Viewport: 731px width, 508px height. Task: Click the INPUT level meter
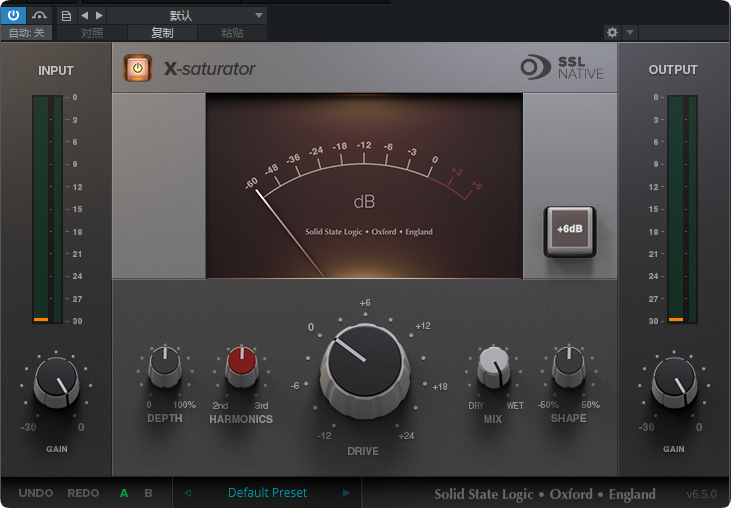[x=47, y=209]
